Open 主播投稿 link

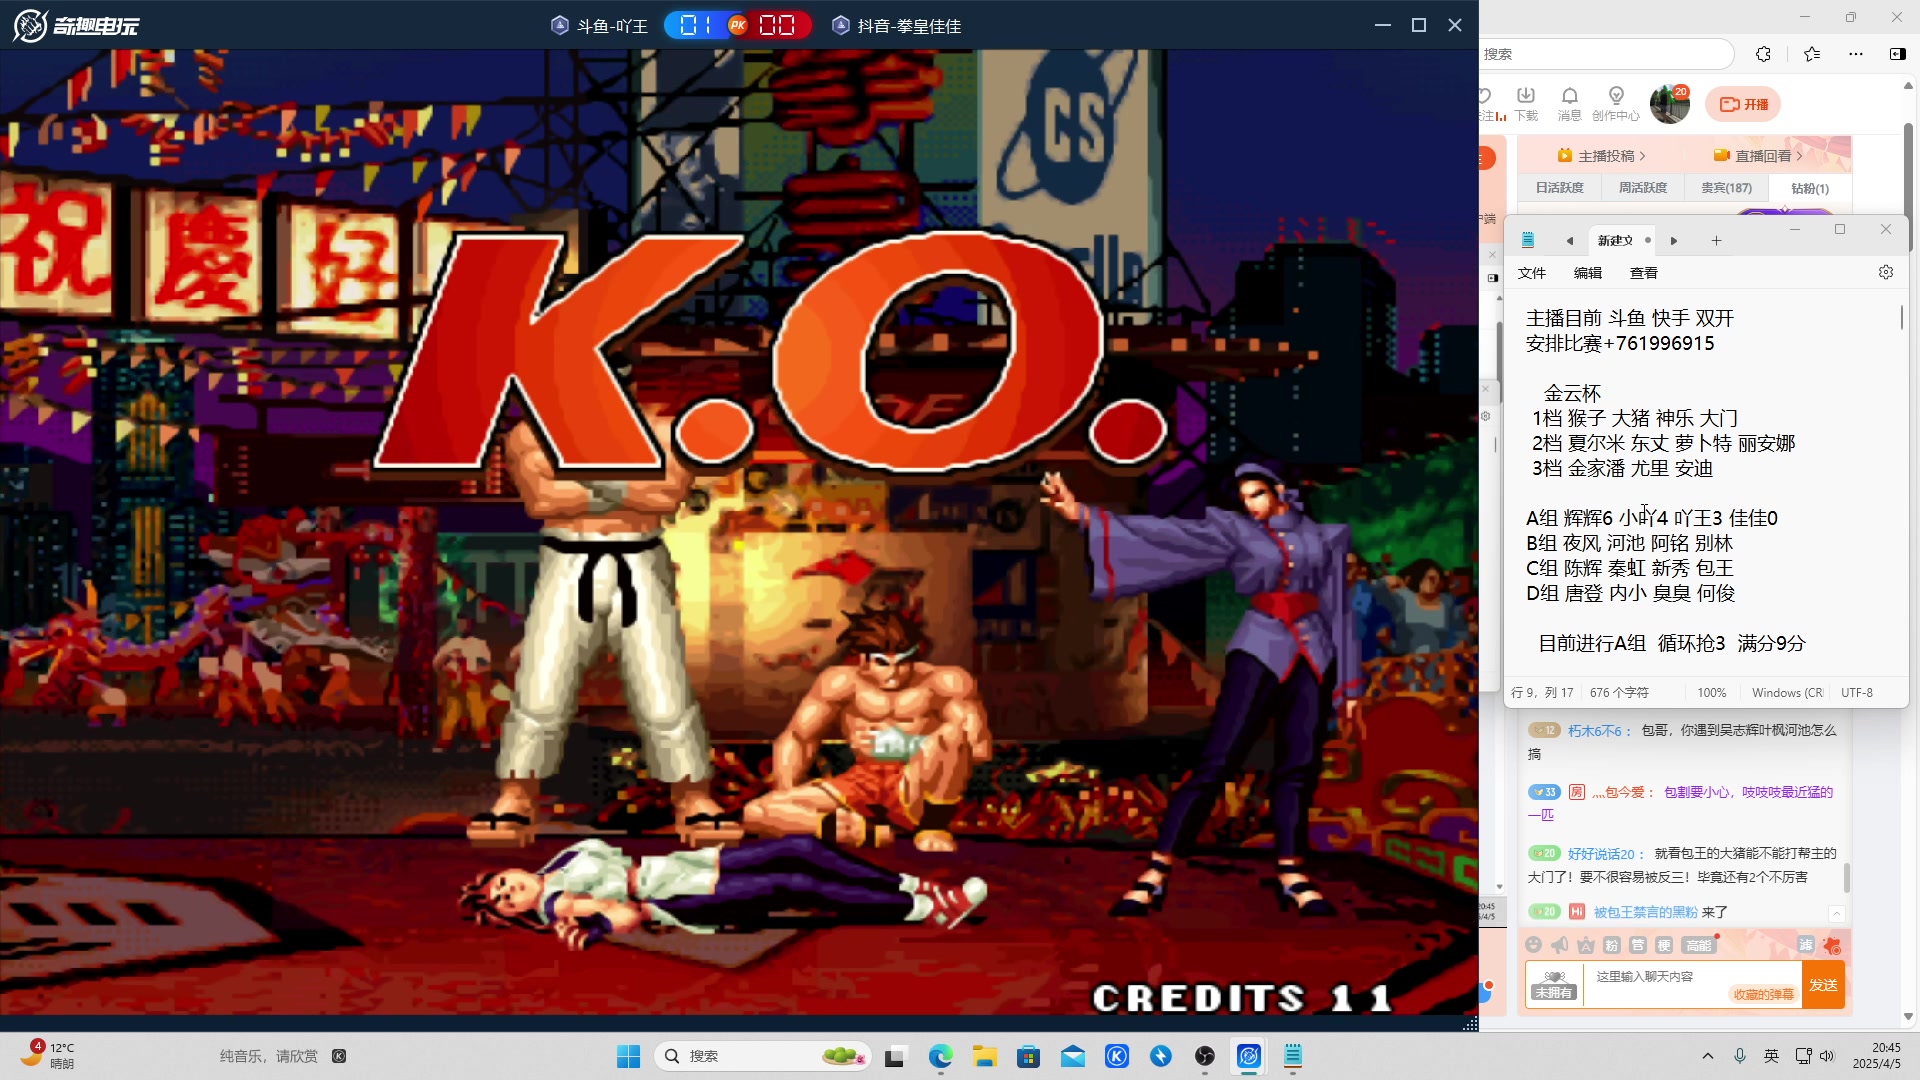click(x=1601, y=156)
